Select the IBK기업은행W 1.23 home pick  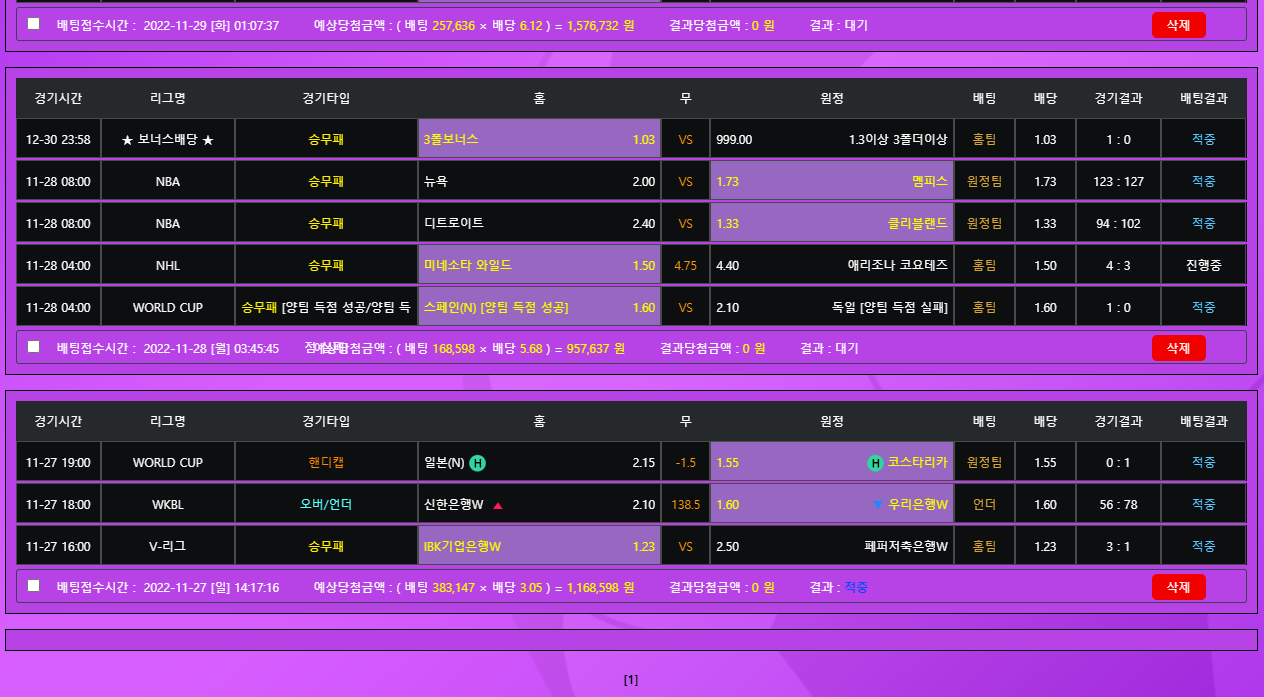click(539, 547)
